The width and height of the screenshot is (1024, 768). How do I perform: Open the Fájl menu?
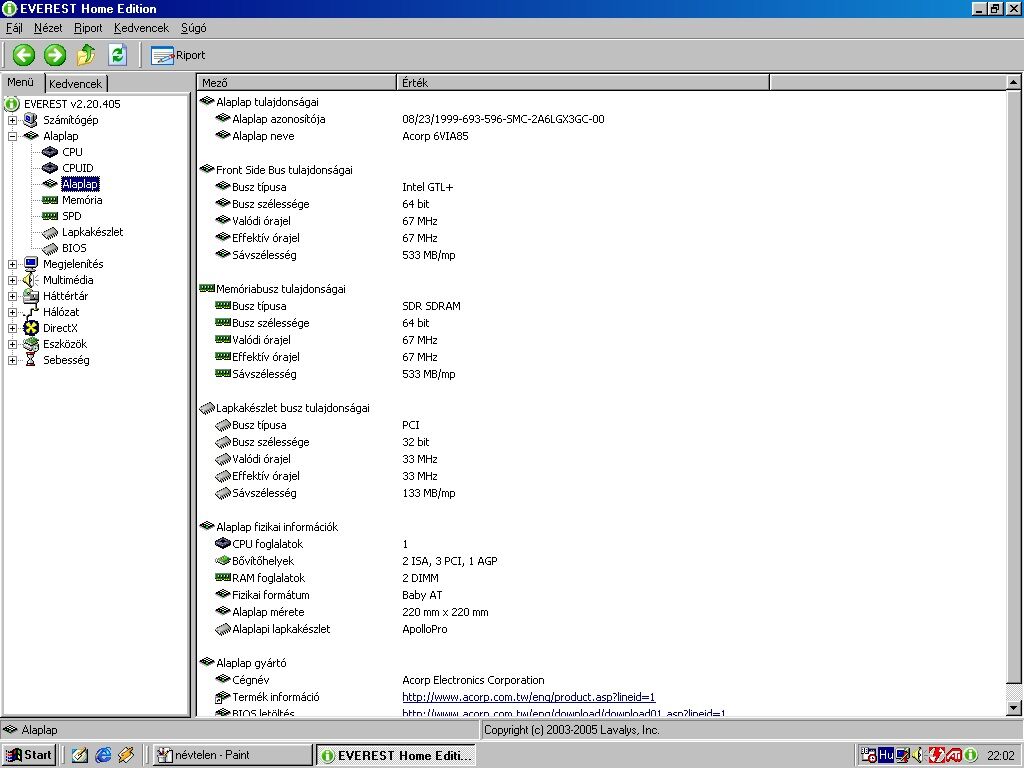click(x=14, y=27)
